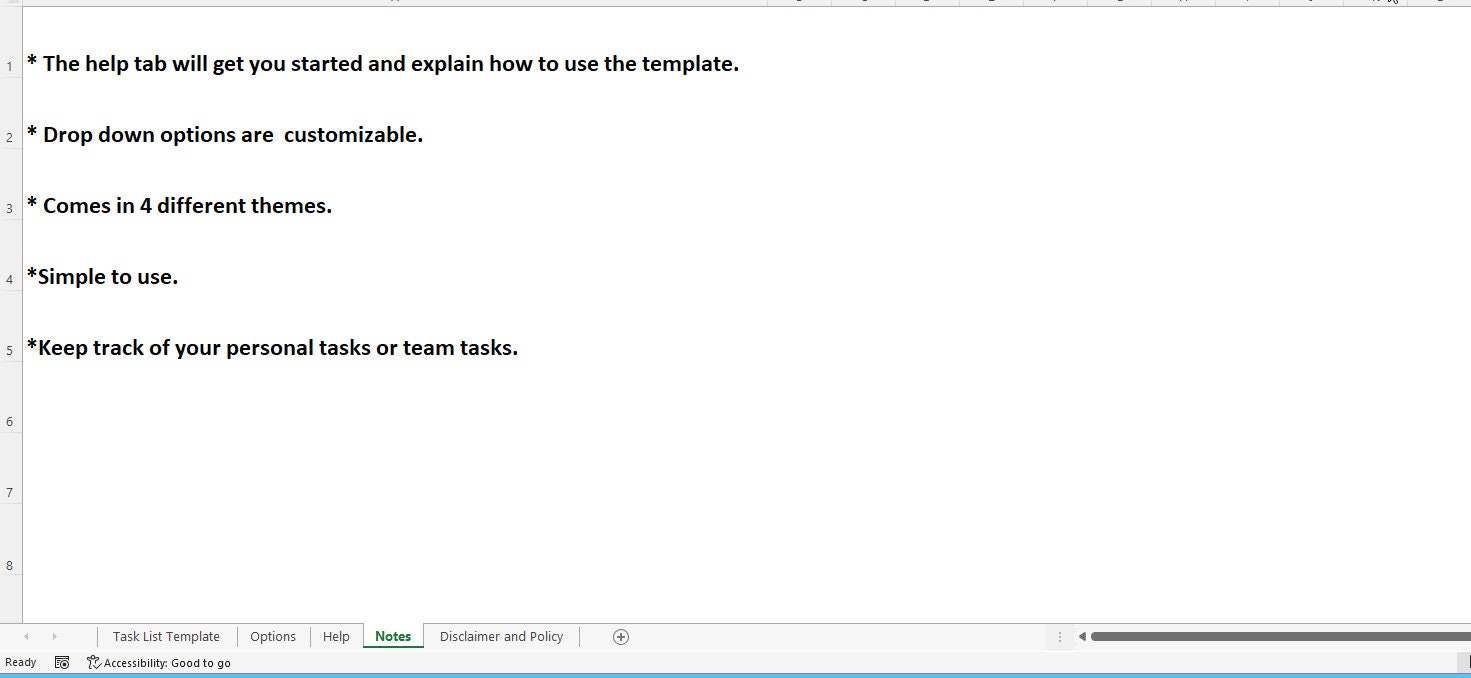Switch to the Task List Template sheet
Image resolution: width=1471 pixels, height=678 pixels.
tap(166, 636)
